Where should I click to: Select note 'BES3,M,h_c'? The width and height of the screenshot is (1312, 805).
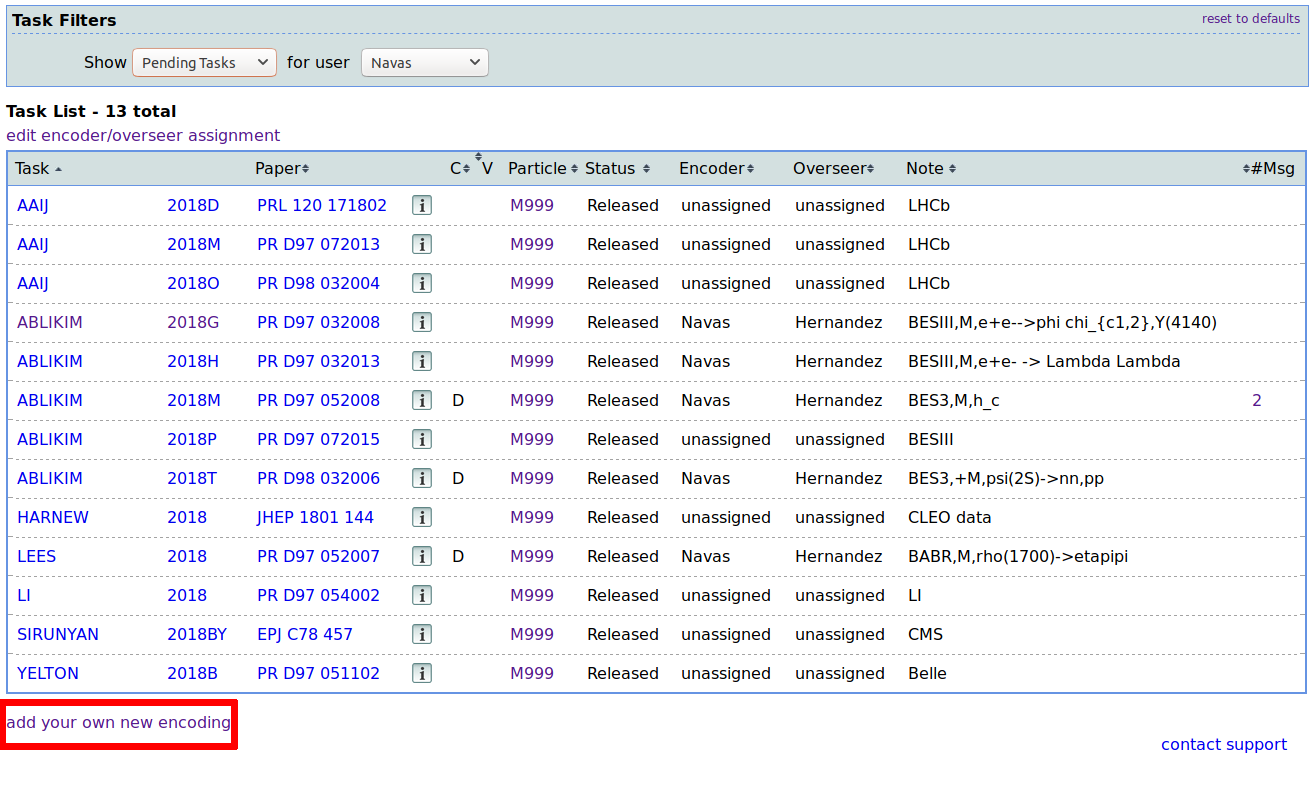(x=954, y=400)
